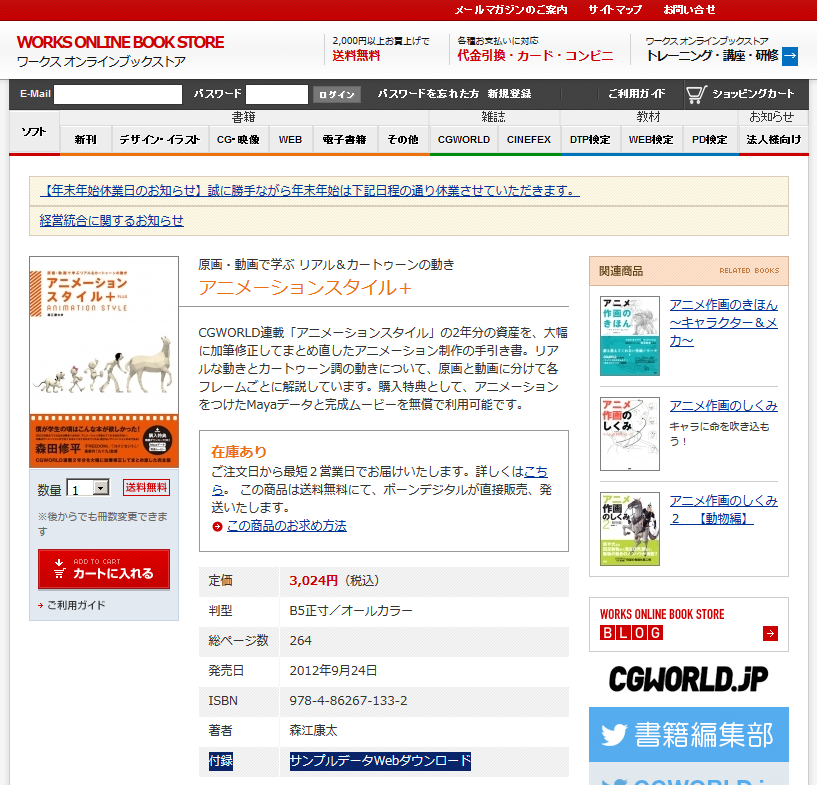817x785 pixels.
Task: Open the WORKS ONLINE BOOK STORE BLOG banner
Action: click(689, 624)
